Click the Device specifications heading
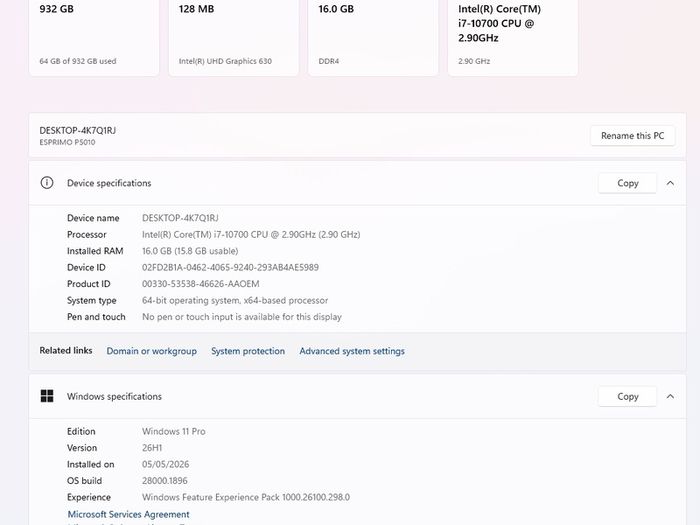 coord(109,183)
